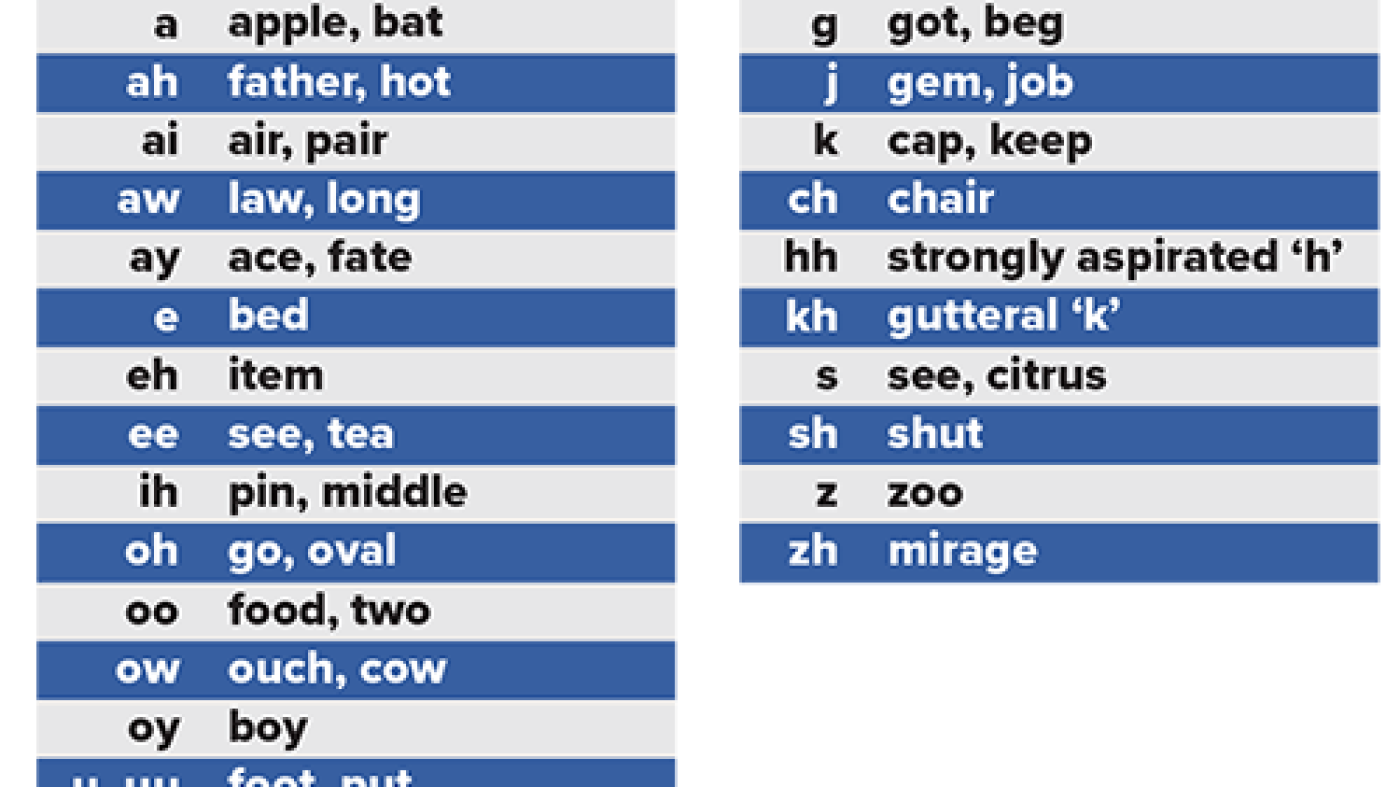
Task: Click the 'oy' boy row
Action: coord(356,727)
